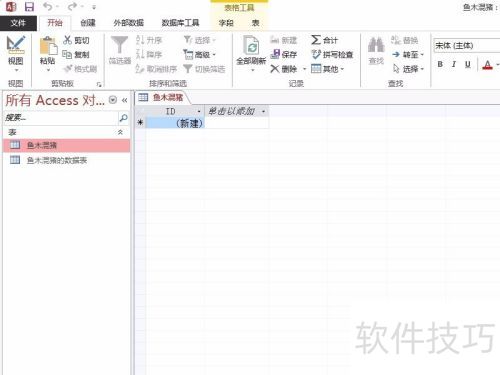Click the 替换 replace button
The height and width of the screenshot is (375, 500).
[405, 40]
